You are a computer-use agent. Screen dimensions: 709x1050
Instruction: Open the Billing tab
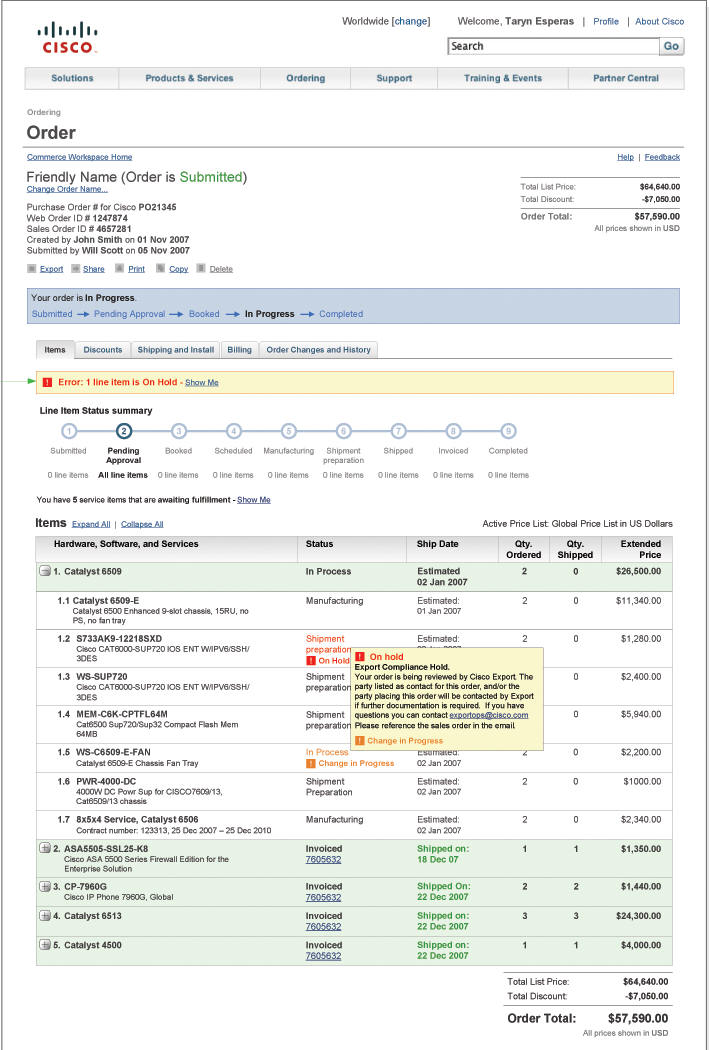[239, 350]
